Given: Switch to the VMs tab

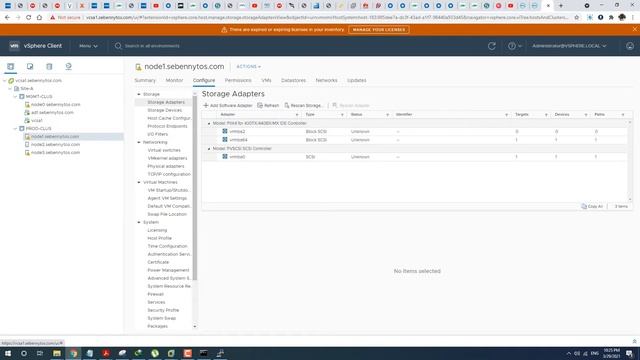Looking at the screenshot, I should [x=266, y=80].
